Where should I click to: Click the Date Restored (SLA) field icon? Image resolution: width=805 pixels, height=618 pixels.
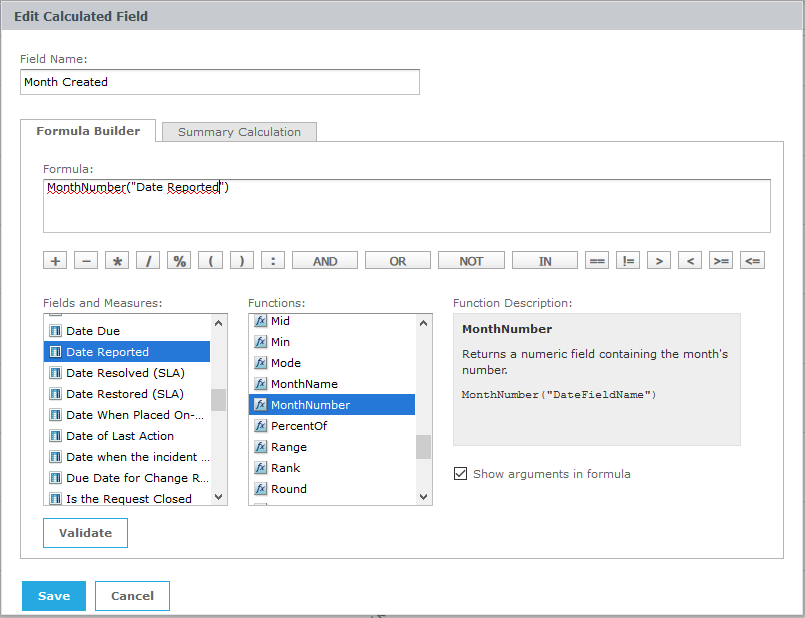55,394
